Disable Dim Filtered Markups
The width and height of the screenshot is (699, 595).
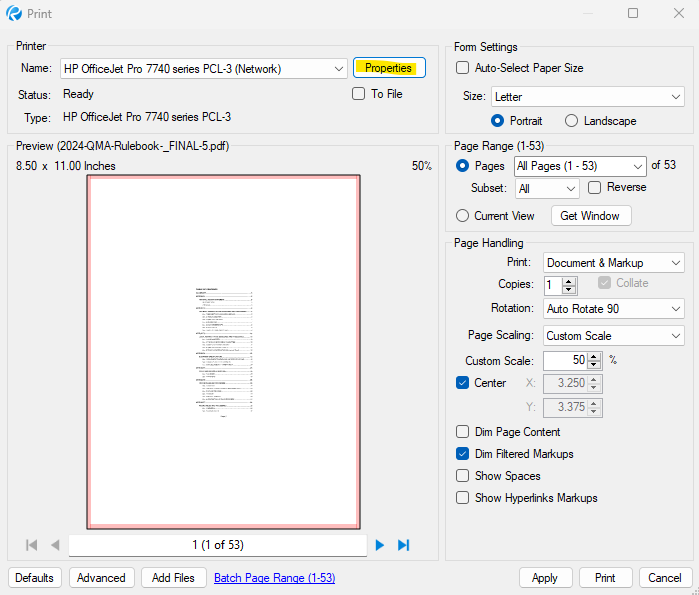pyautogui.click(x=462, y=454)
